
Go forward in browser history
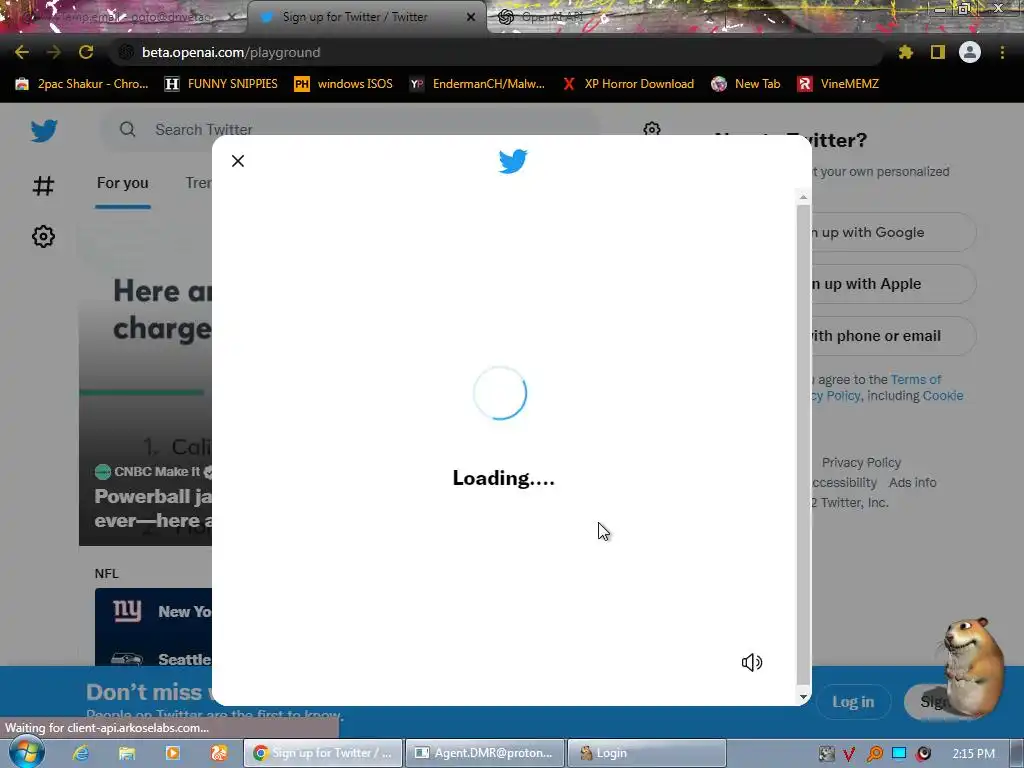[x=54, y=52]
